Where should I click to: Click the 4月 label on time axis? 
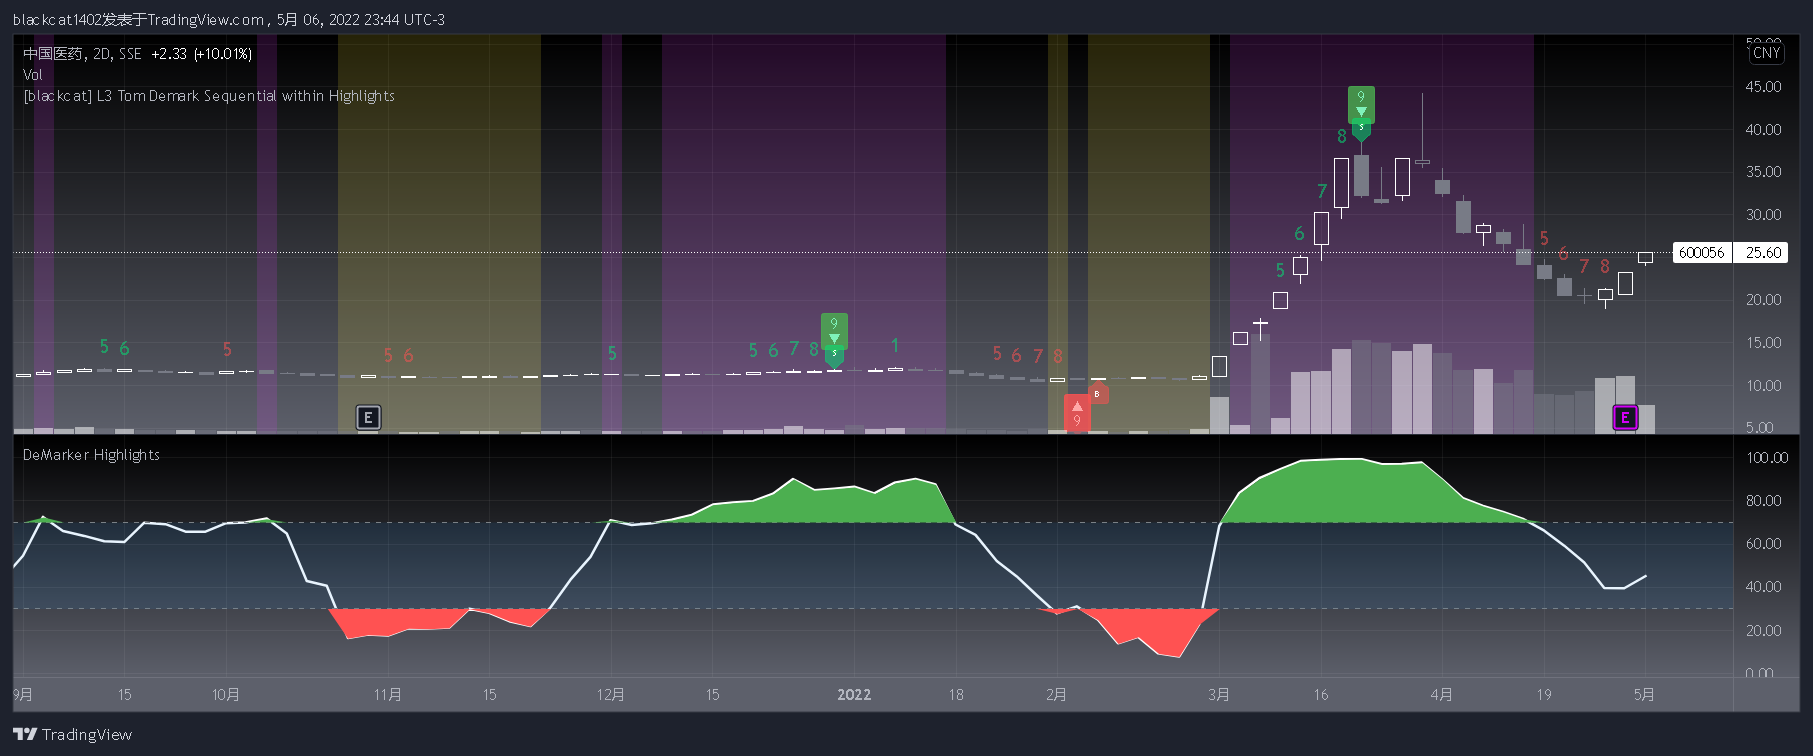point(1441,695)
